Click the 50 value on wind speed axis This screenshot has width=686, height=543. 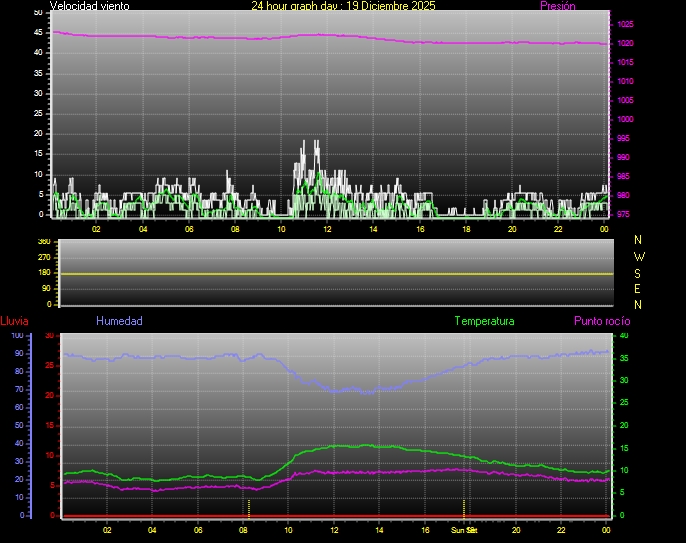point(39,12)
